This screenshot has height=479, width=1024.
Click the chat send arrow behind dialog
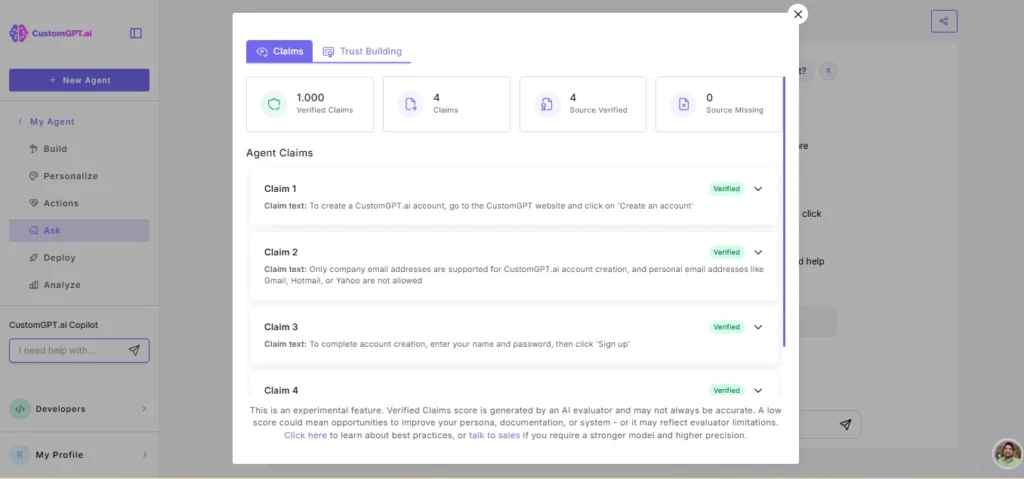click(x=846, y=425)
